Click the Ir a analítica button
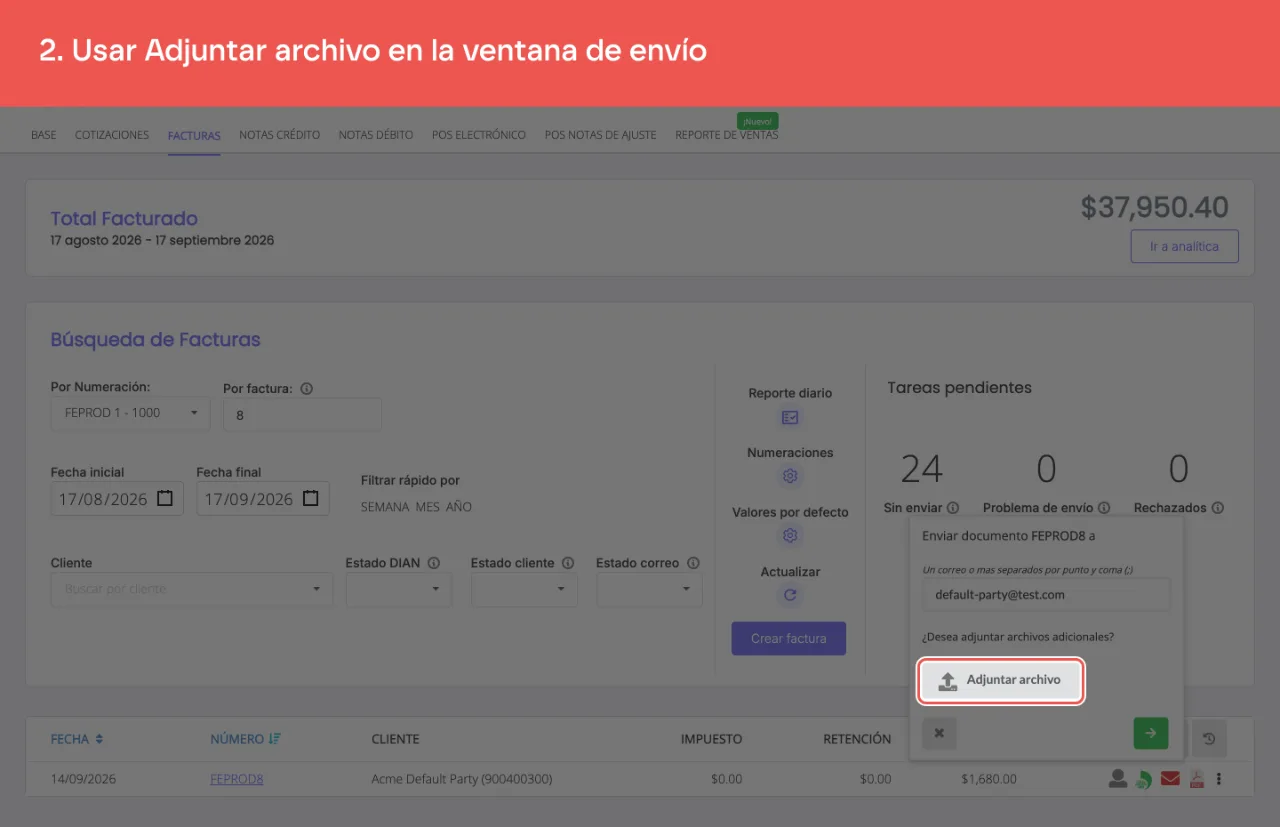1280x827 pixels. [x=1184, y=246]
